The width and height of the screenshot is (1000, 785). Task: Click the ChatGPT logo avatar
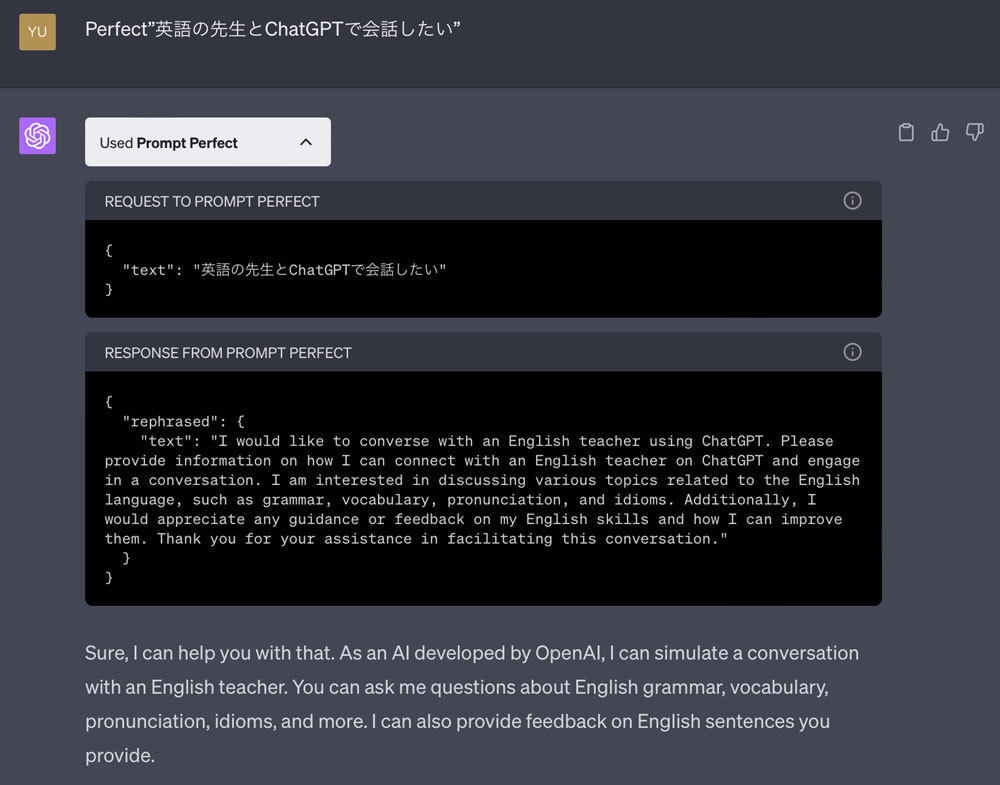[38, 136]
